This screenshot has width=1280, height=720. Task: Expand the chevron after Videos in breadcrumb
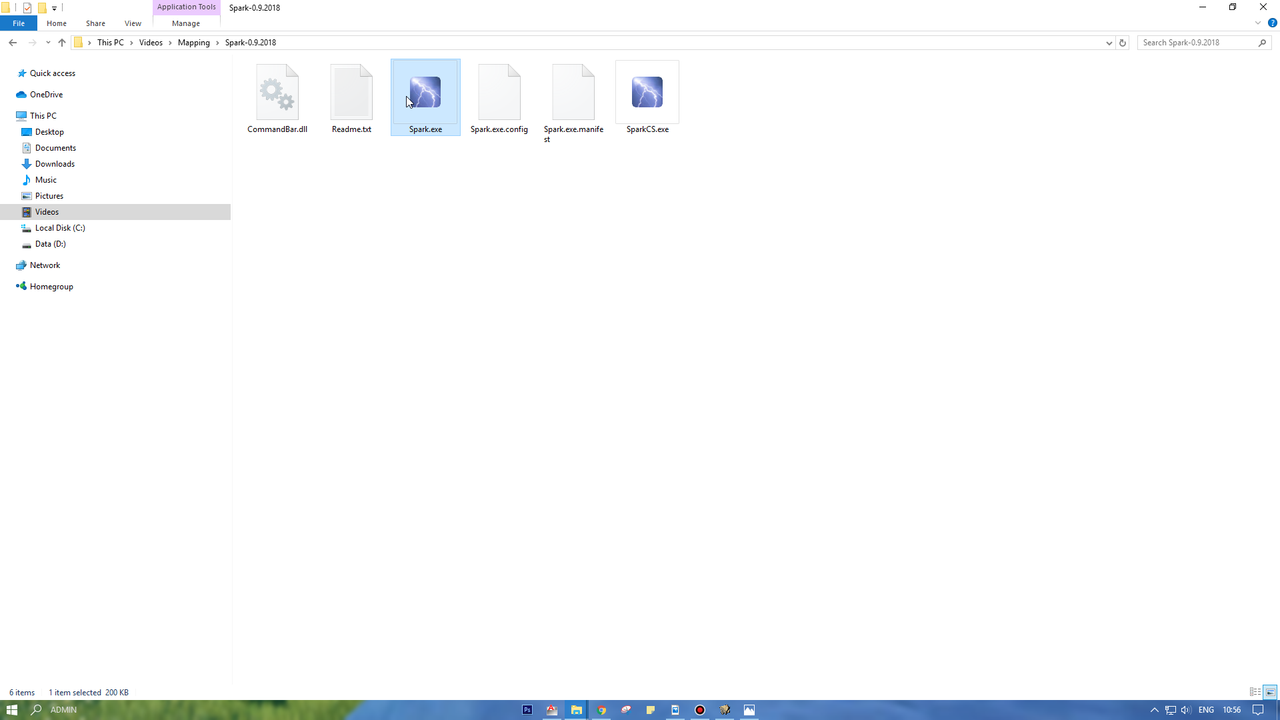170,42
